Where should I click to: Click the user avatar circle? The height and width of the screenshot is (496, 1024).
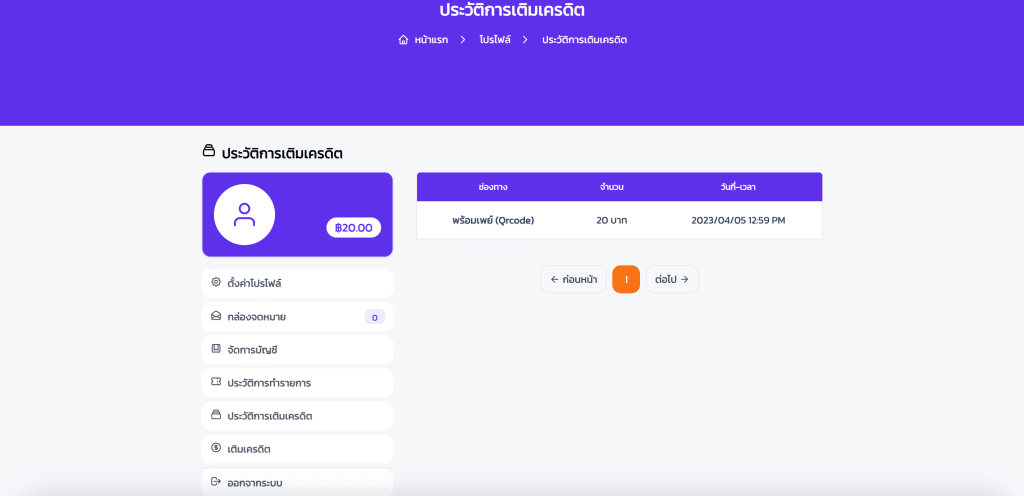pos(244,215)
